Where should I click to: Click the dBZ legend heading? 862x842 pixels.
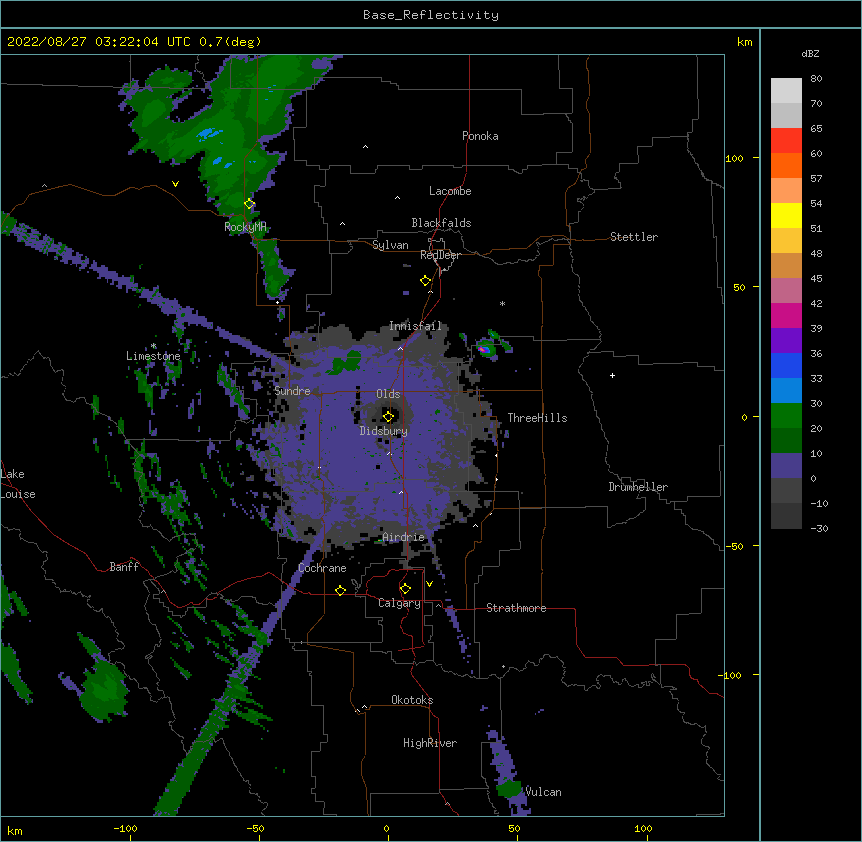click(810, 54)
